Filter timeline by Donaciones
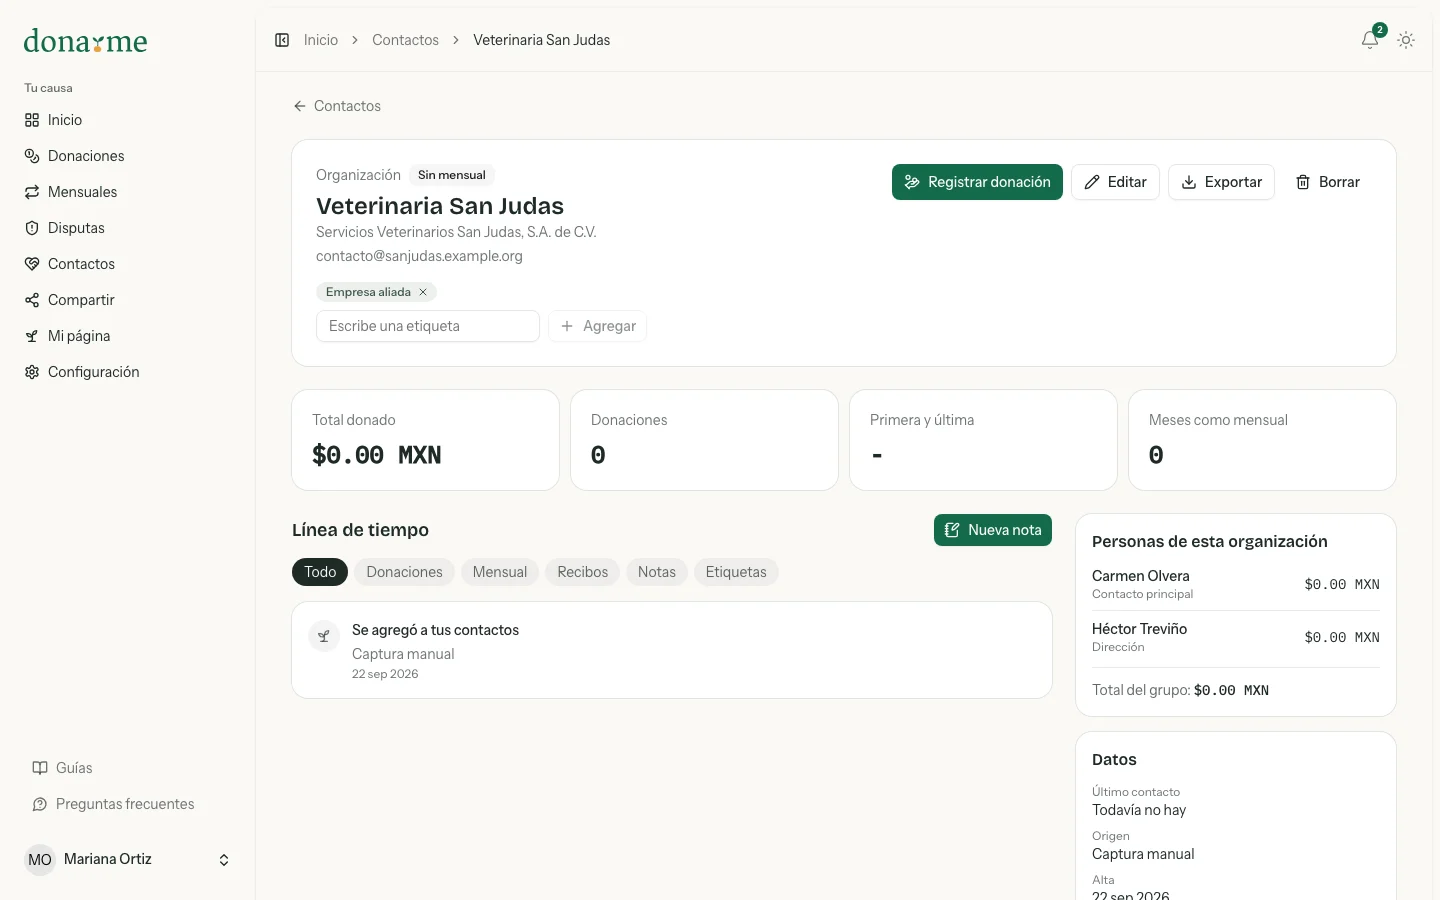Image resolution: width=1440 pixels, height=900 pixels. 404,572
